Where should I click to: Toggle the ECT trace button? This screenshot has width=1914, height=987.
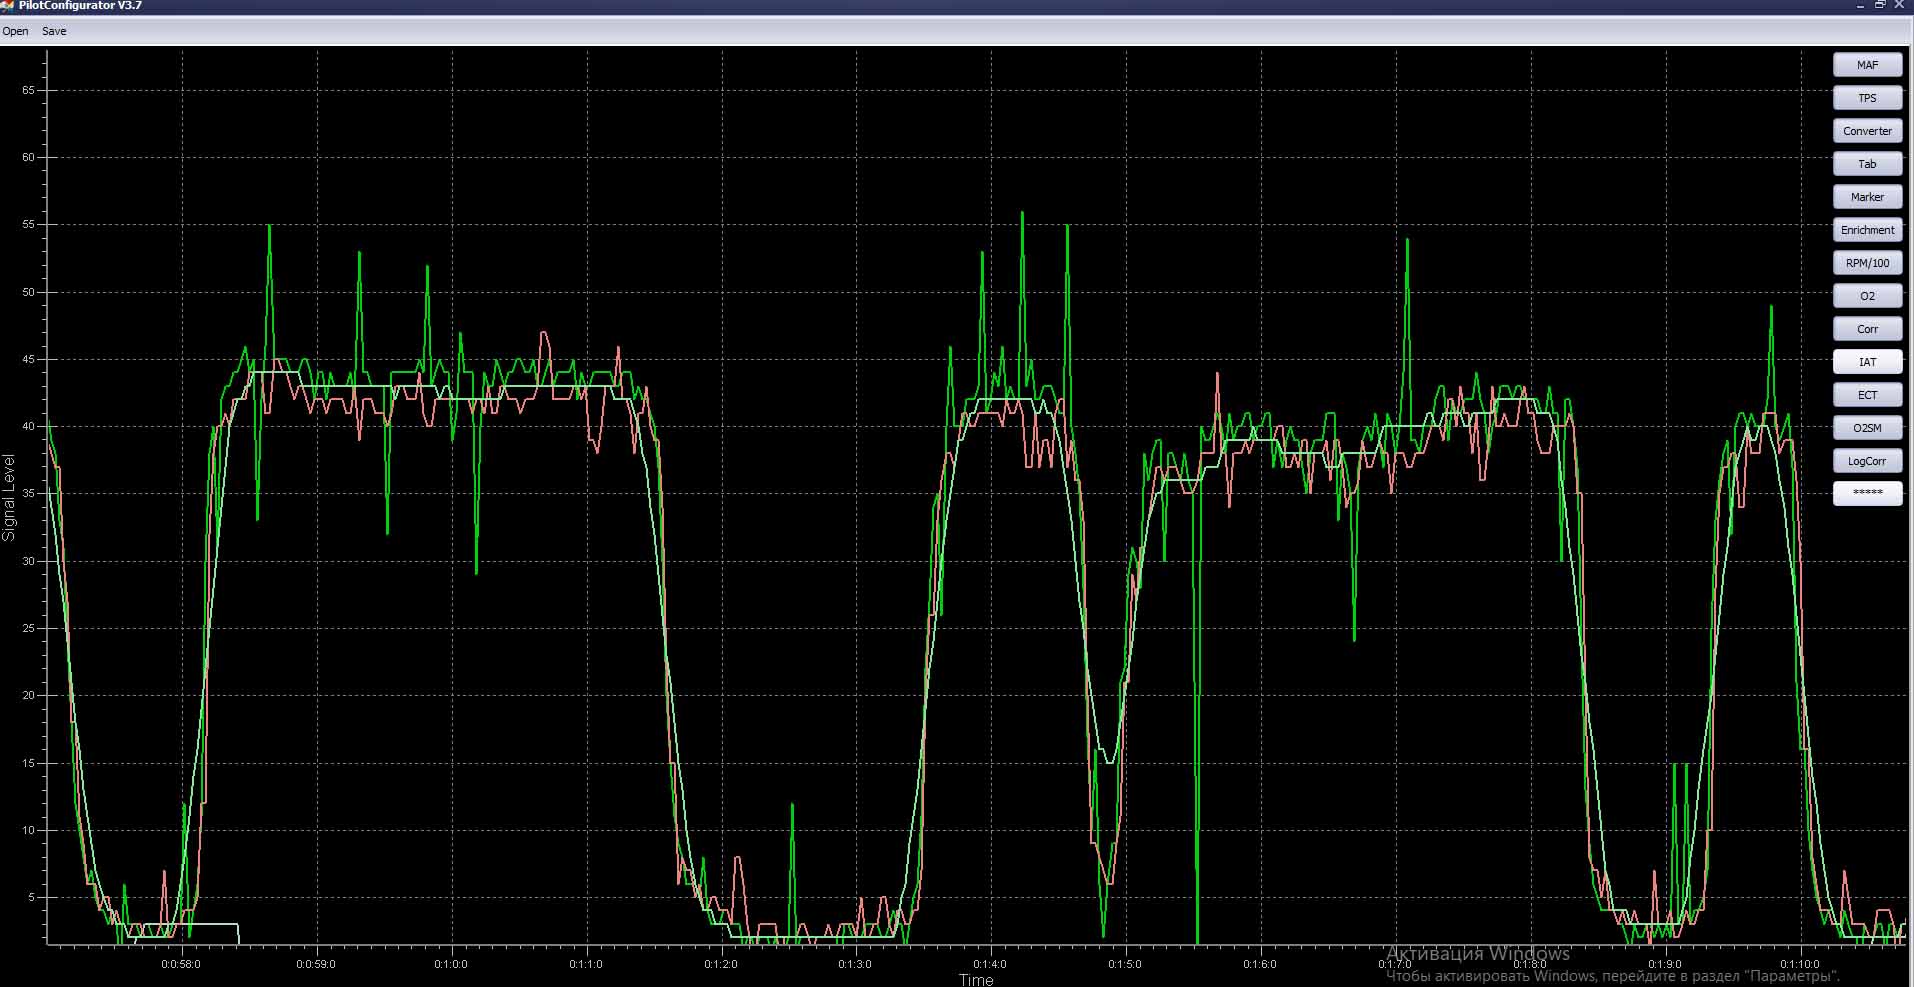(x=1867, y=395)
